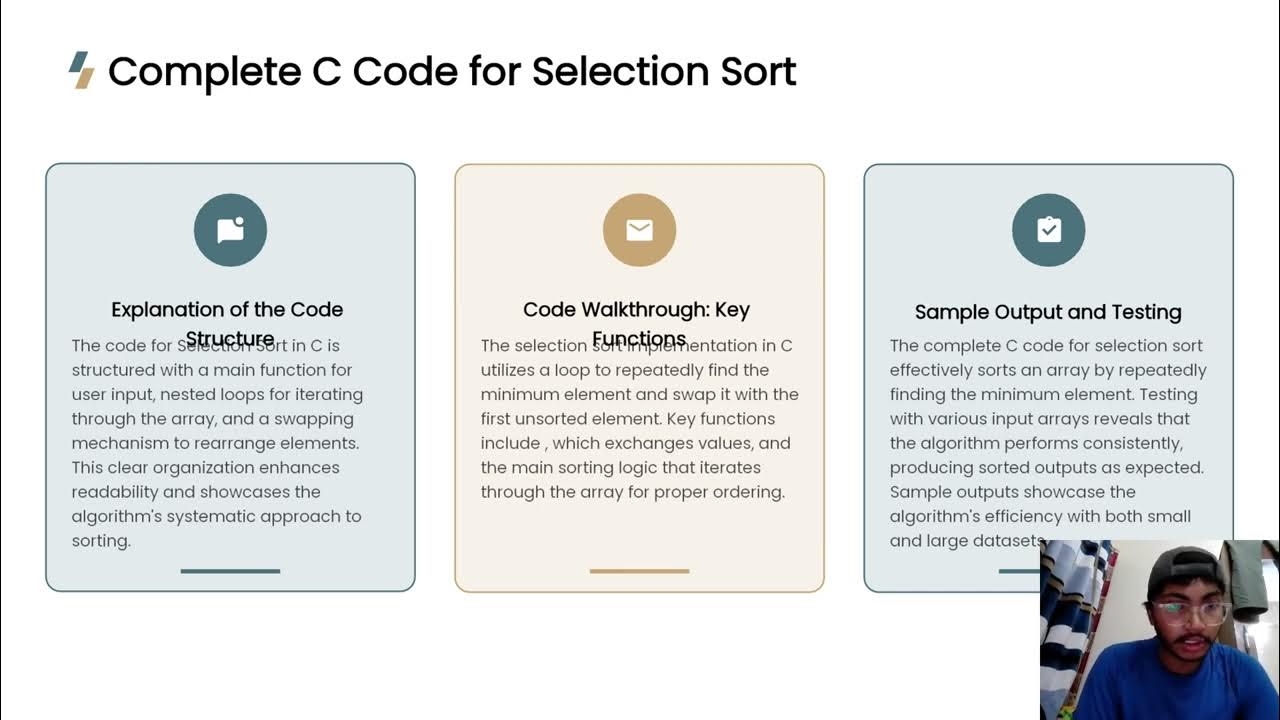1280x720 pixels.
Task: Click the striped fabric in webcam video
Action: click(1072, 620)
